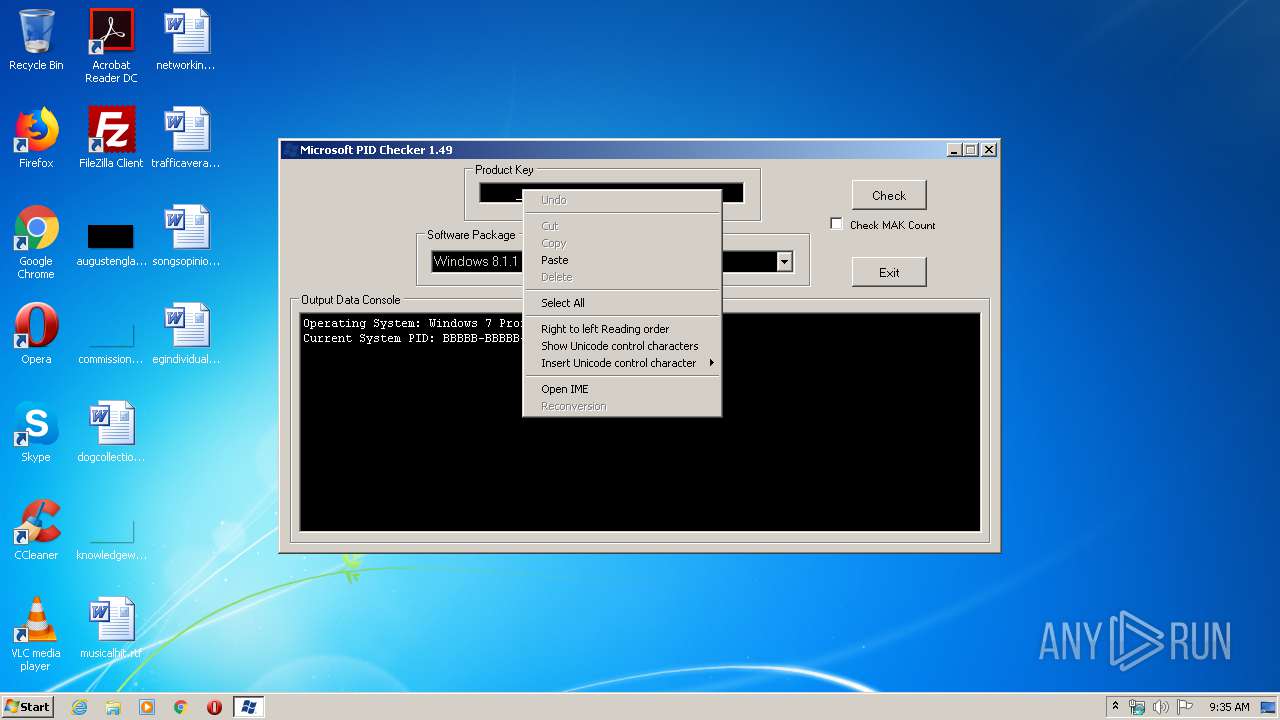Open Windows Explorer folder in taskbar
Viewport: 1280px width, 720px height.
click(x=113, y=707)
